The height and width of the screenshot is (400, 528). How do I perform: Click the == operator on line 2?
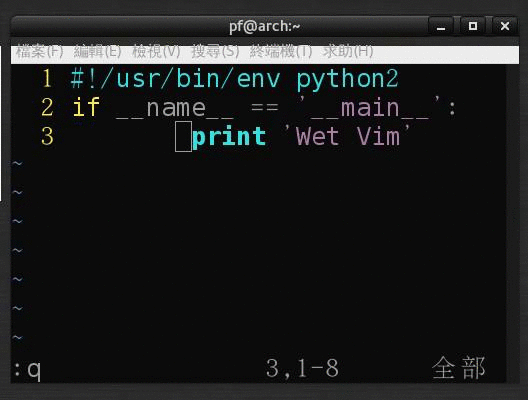(265, 108)
